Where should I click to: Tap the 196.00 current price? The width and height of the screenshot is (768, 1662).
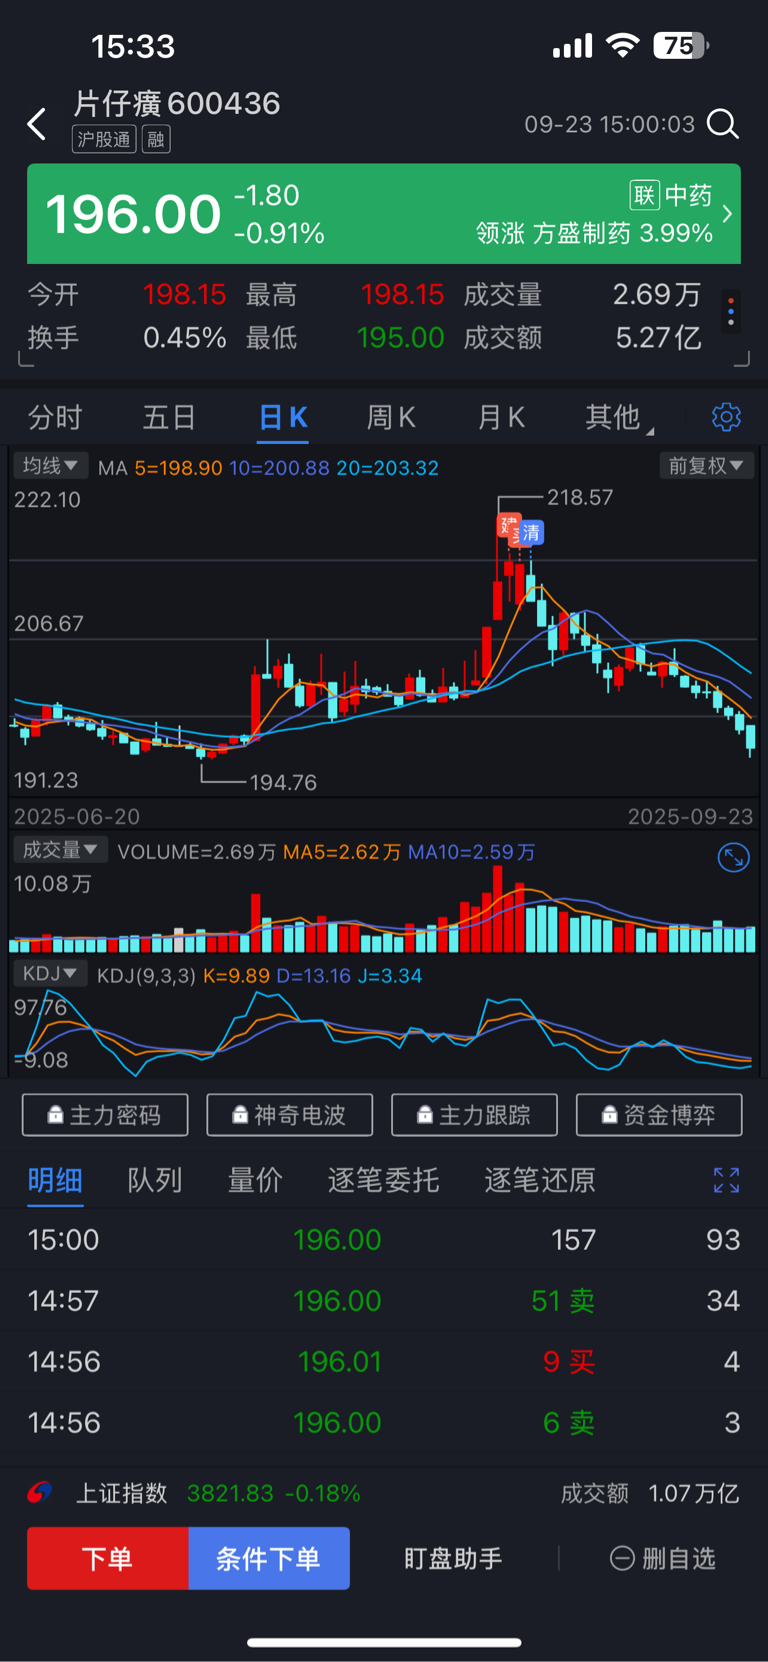pyautogui.click(x=133, y=214)
